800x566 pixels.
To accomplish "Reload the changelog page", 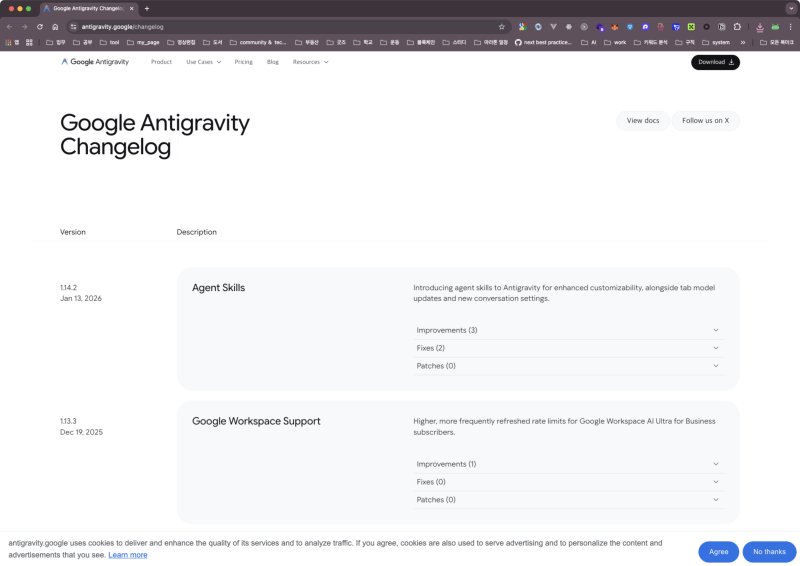I will (40, 27).
